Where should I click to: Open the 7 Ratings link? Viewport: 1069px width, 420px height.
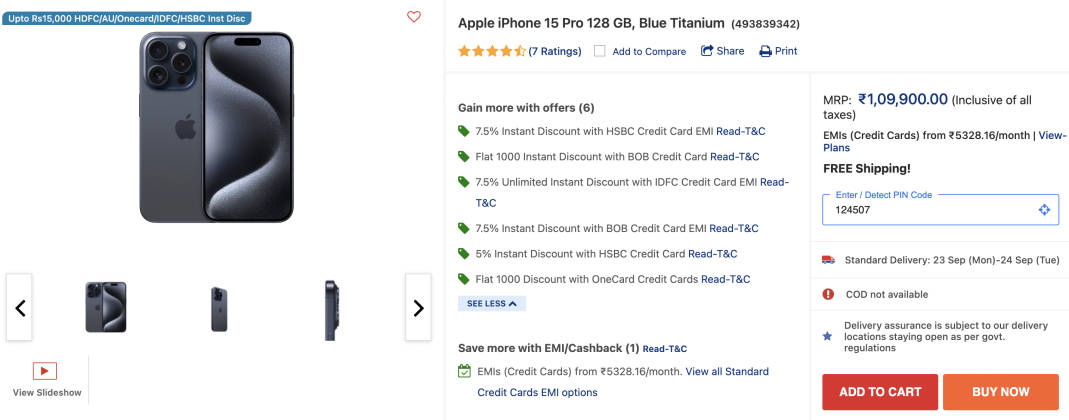pyautogui.click(x=555, y=51)
